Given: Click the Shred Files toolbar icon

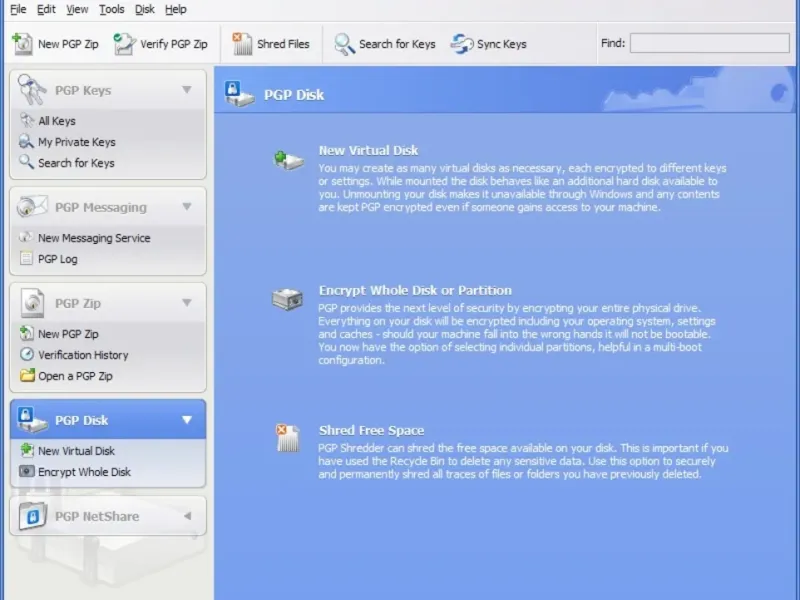Looking at the screenshot, I should pyautogui.click(x=242, y=44).
